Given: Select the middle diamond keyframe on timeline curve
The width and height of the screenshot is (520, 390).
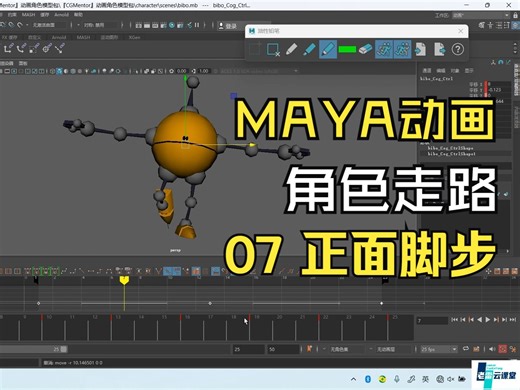Looking at the screenshot, I should pos(210,303).
